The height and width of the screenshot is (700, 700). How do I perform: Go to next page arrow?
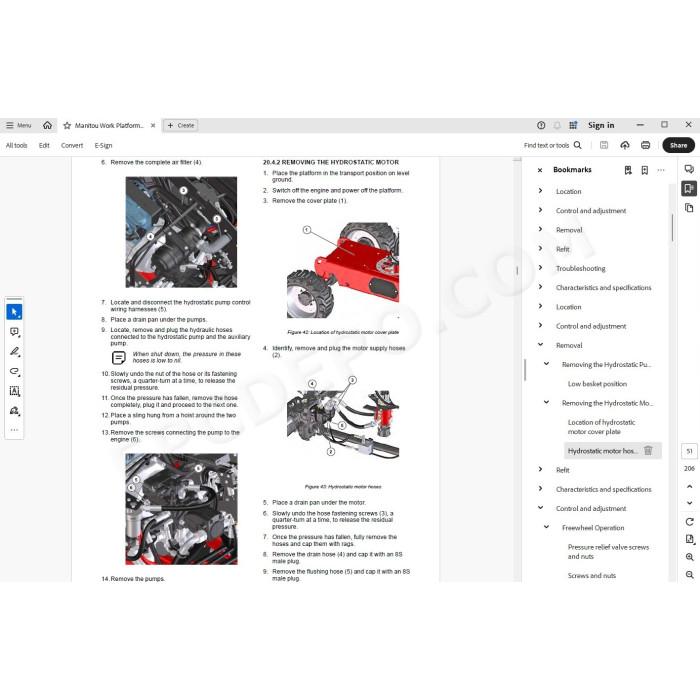(x=689, y=503)
